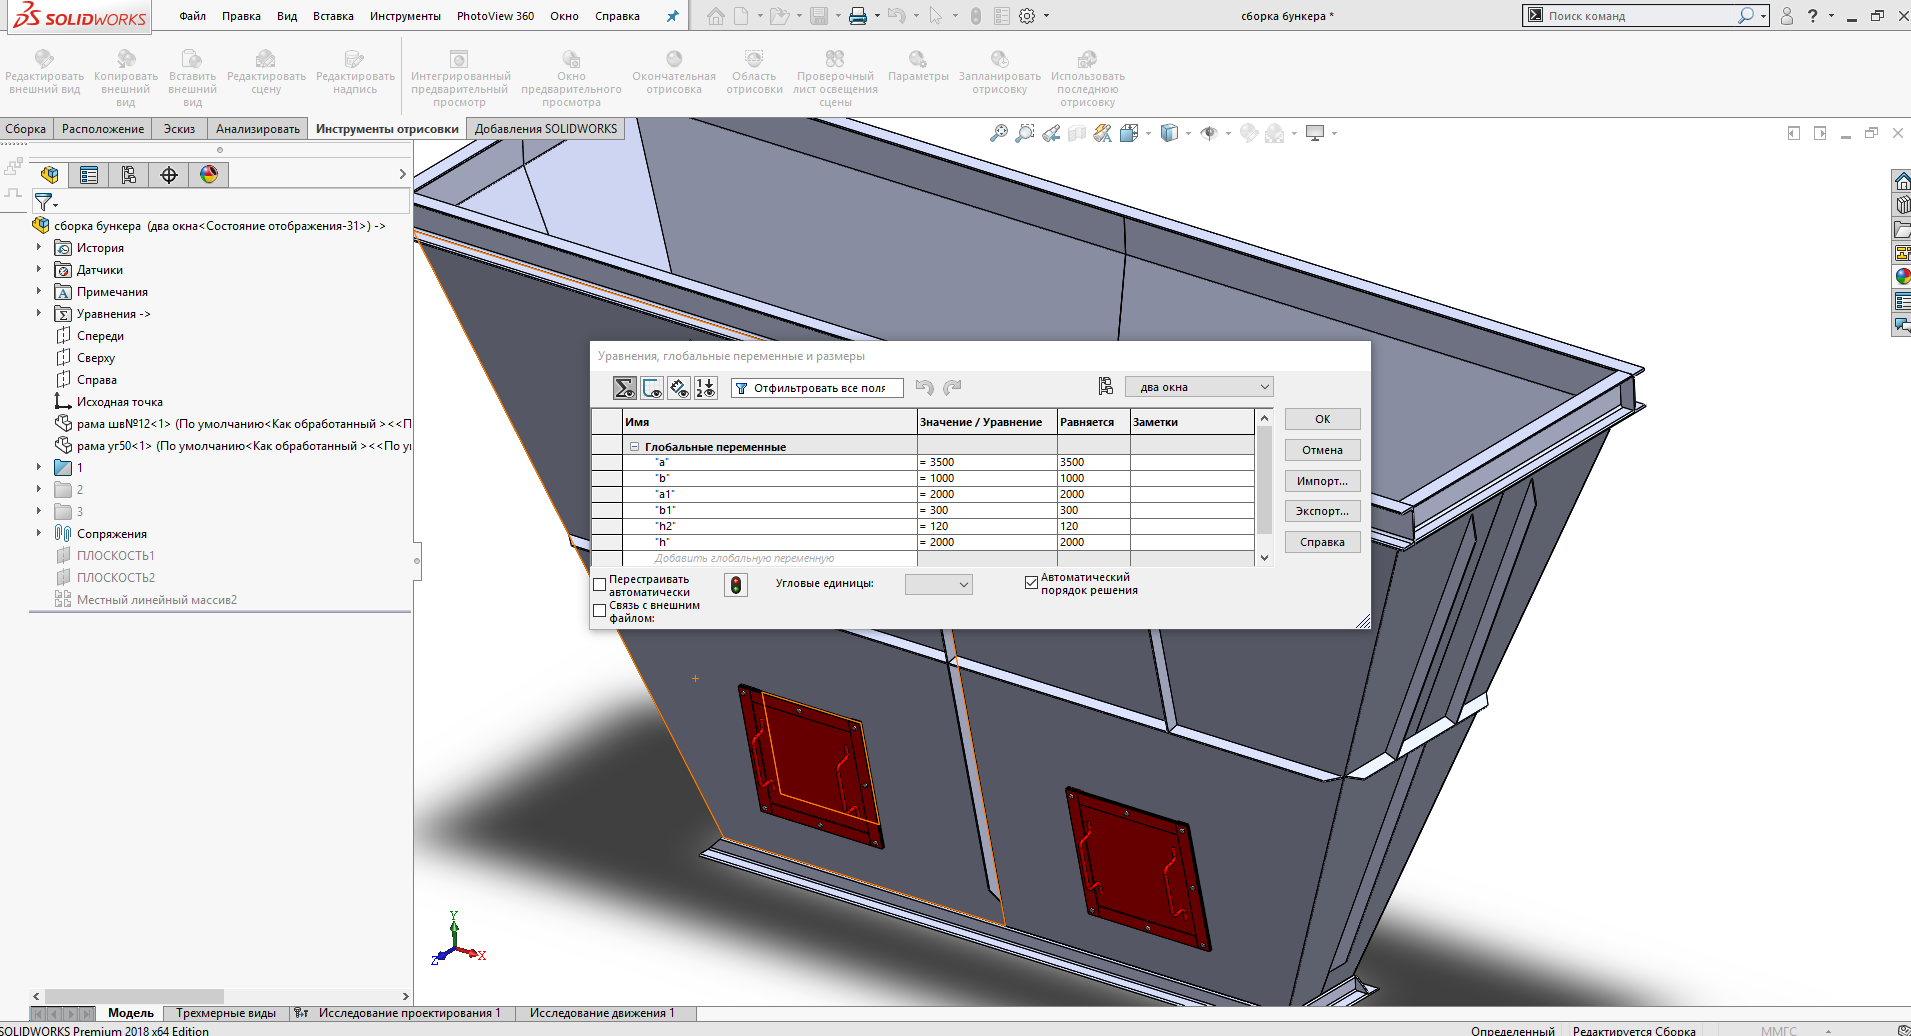Open the DisplayManager color ball tab
Screen dimensions: 1911x1036
click(209, 175)
